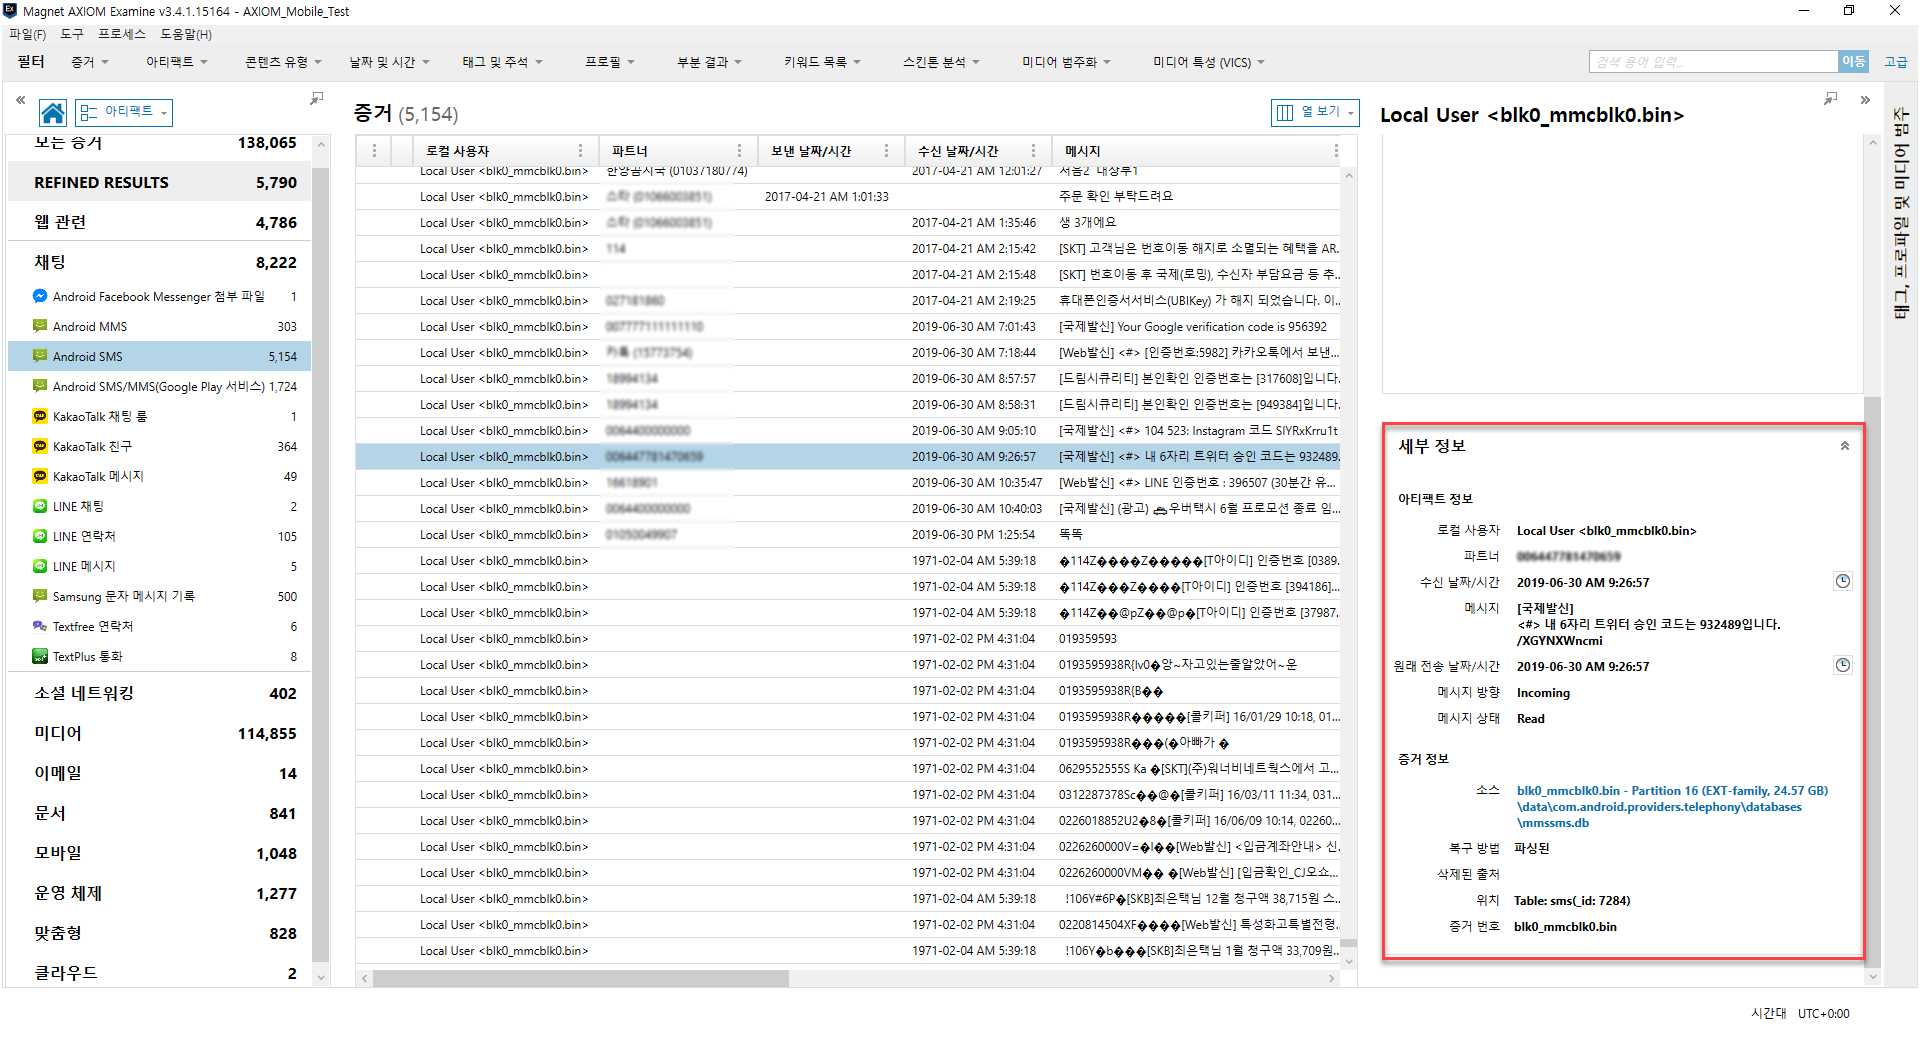Screen dimensions: 1920x1040
Task: Open the Advanced search link
Action: 1896,62
